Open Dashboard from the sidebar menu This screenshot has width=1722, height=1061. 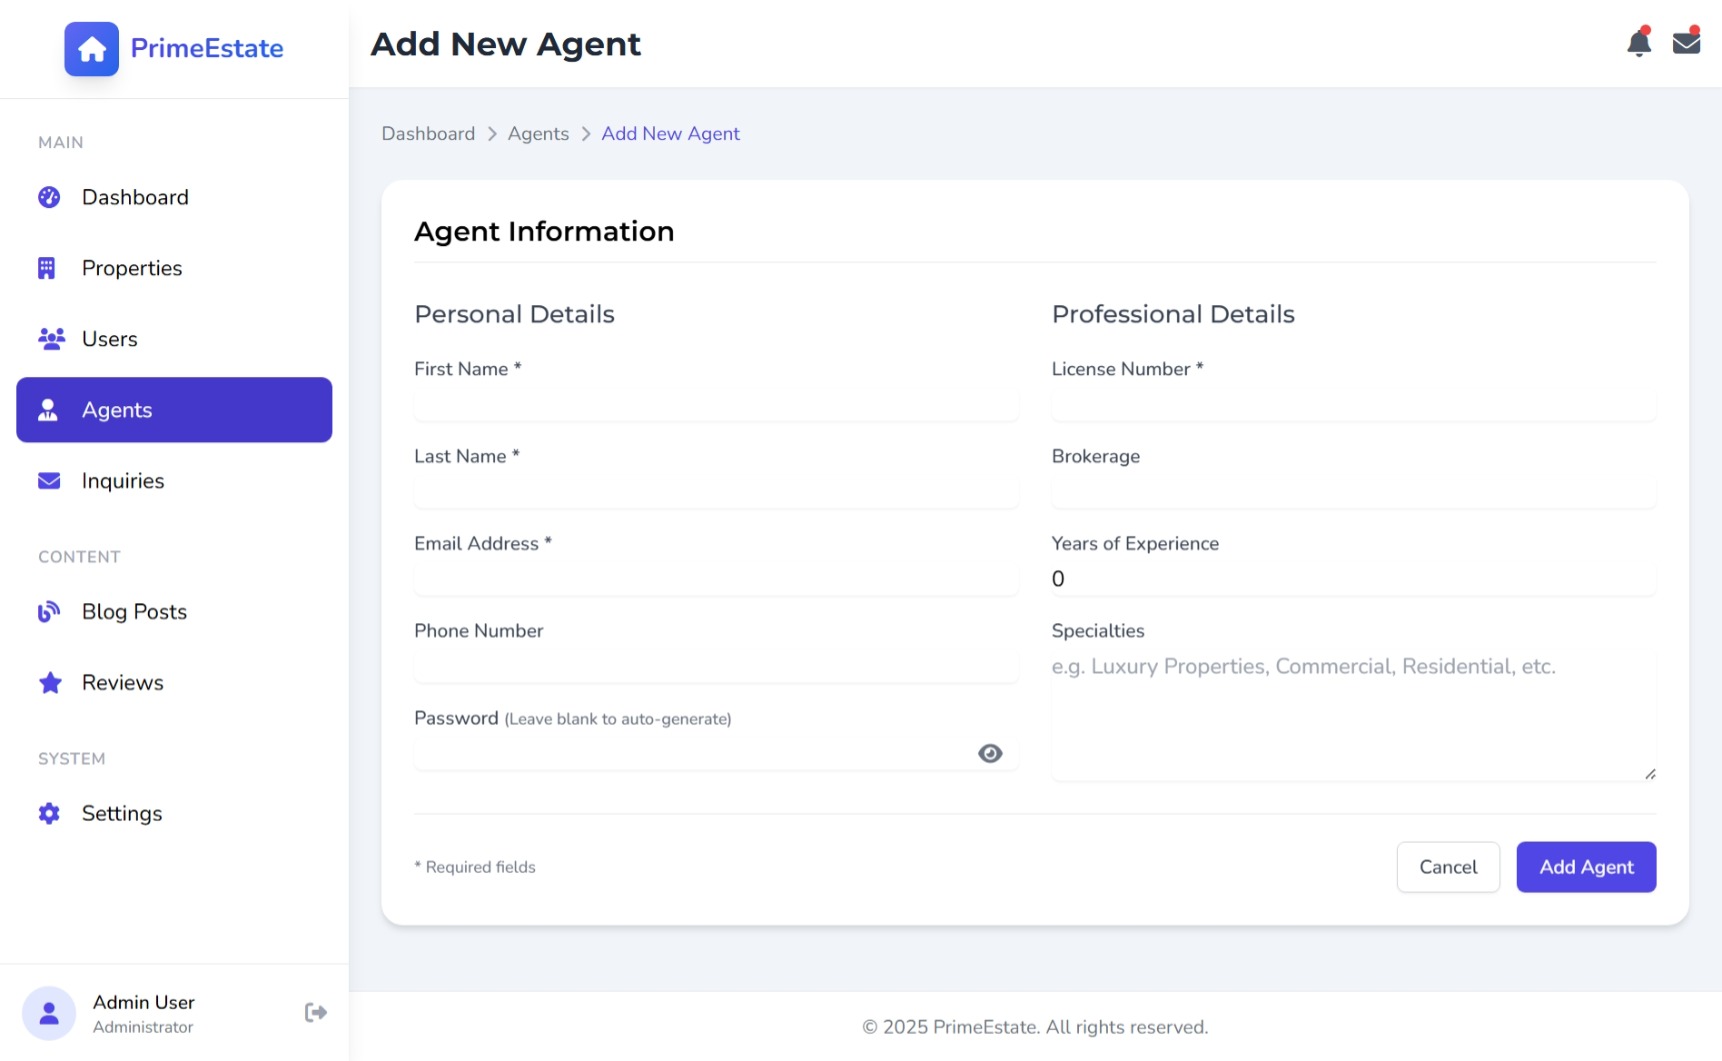tap(135, 197)
